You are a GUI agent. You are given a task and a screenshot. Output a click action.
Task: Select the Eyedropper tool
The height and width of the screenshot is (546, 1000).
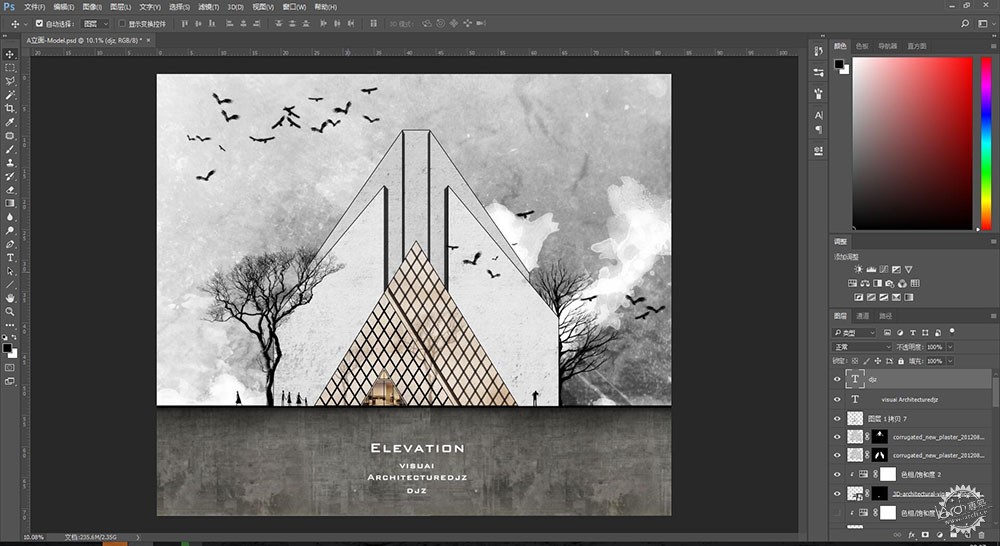pos(10,122)
